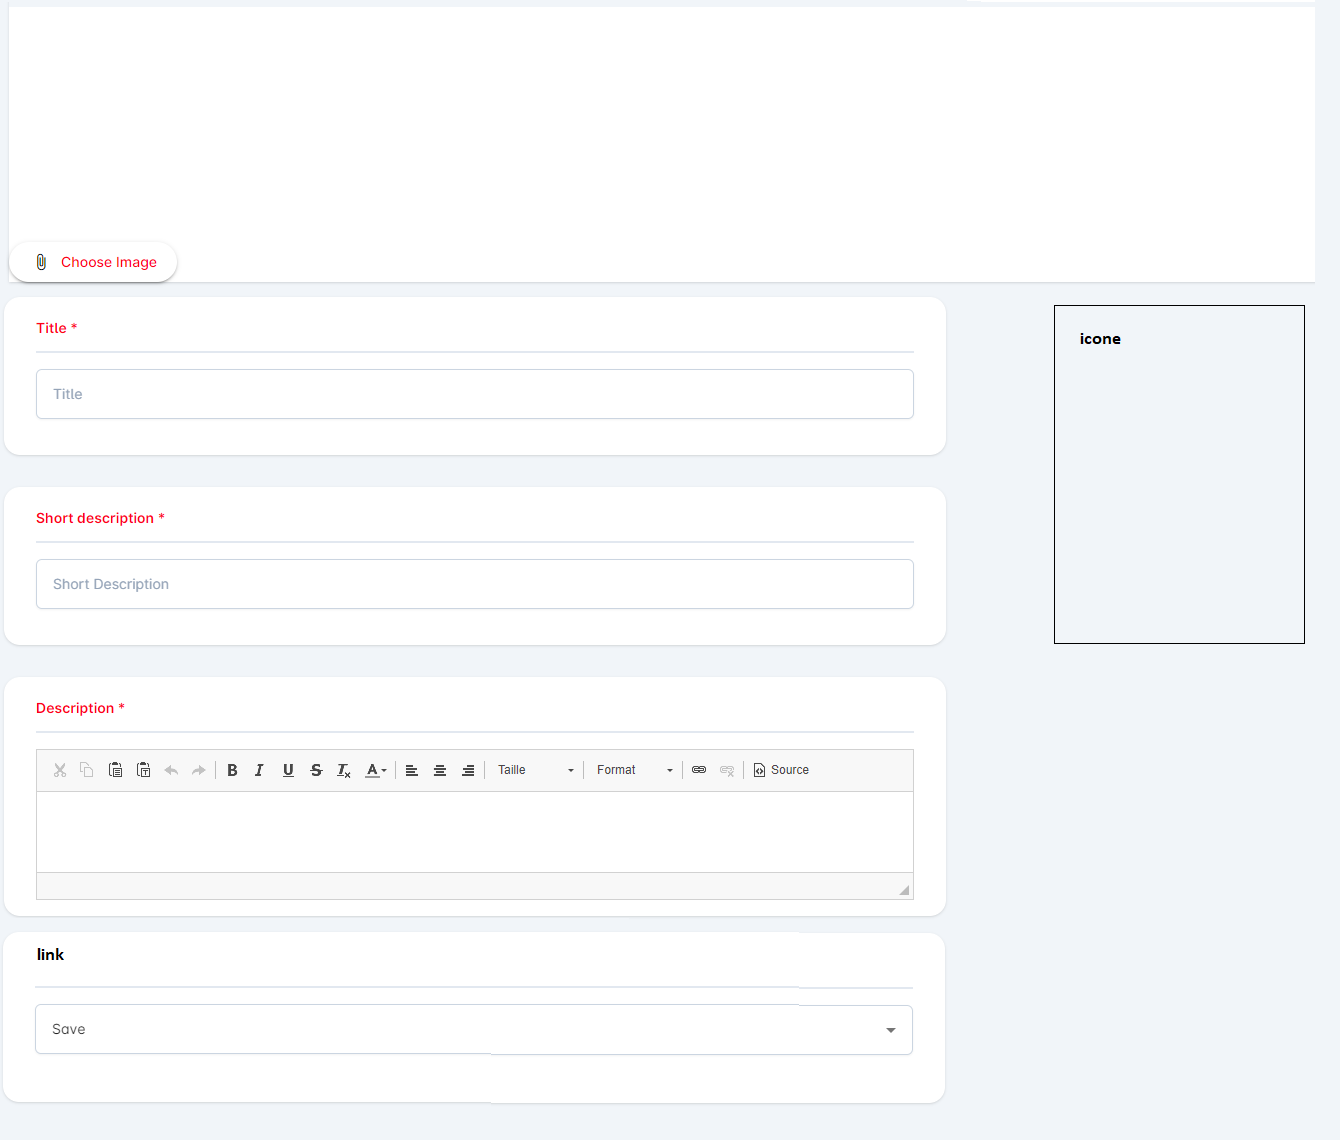Viewport: 1340px width, 1140px height.
Task: Click the remove format icon
Action: pyautogui.click(x=344, y=770)
